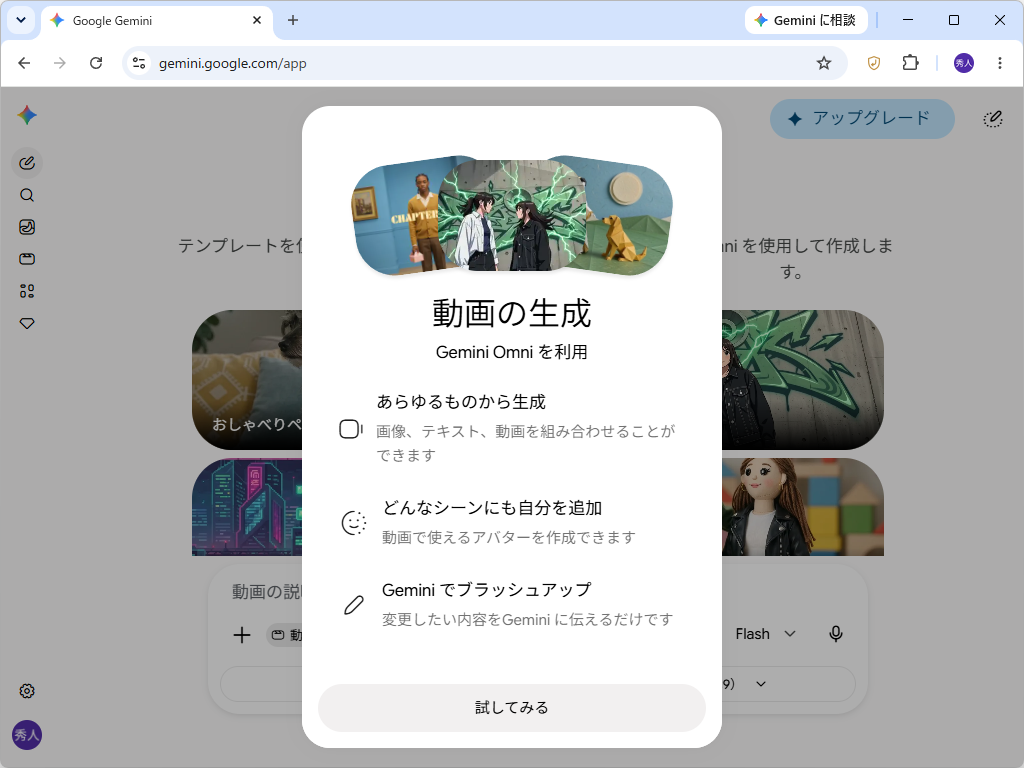1024x768 pixels.
Task: Select the clay doll template thumbnail
Action: pyautogui.click(x=803, y=507)
